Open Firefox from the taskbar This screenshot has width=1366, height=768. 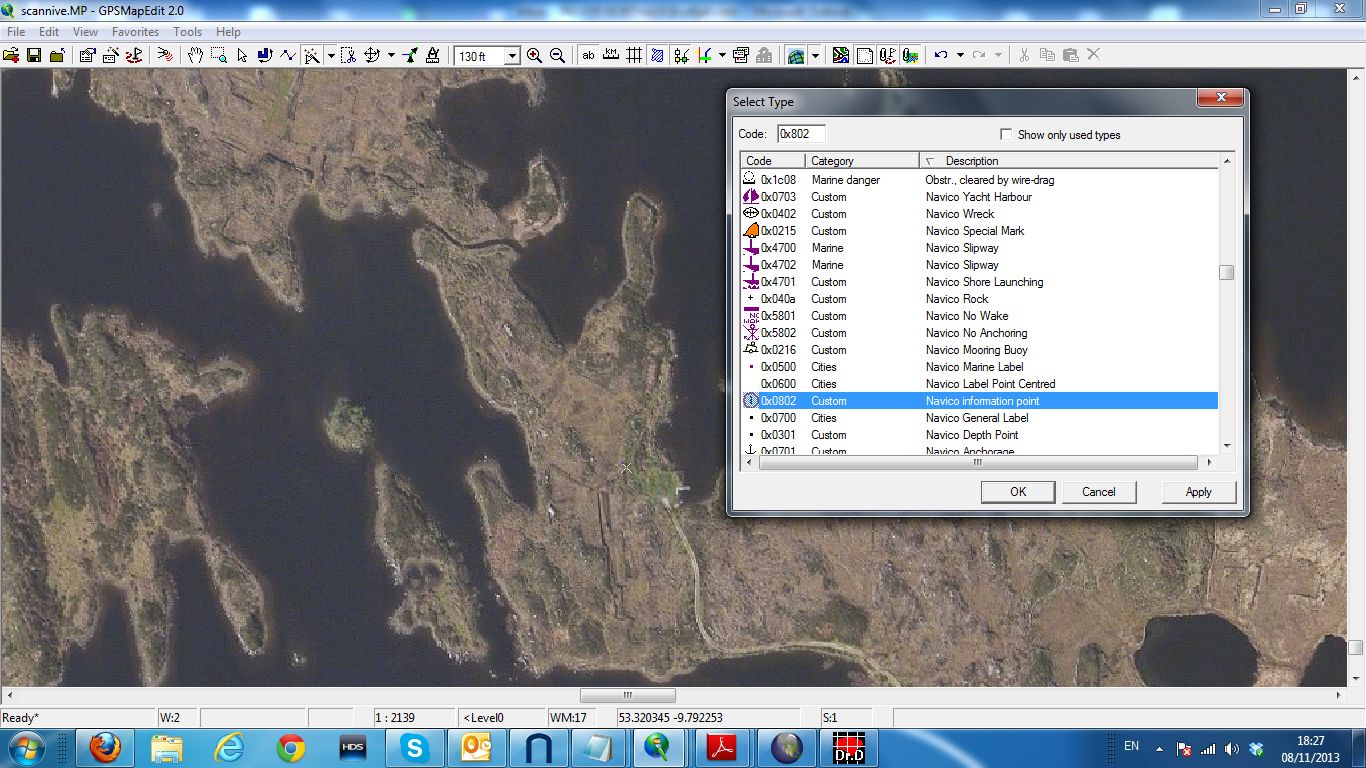coord(104,747)
